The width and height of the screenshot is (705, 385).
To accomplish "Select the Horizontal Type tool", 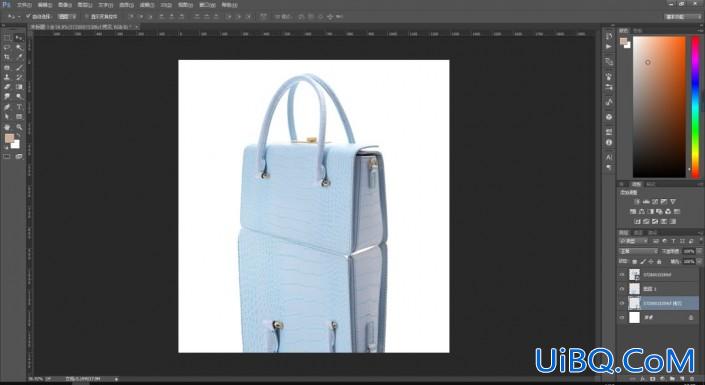I will [x=19, y=107].
